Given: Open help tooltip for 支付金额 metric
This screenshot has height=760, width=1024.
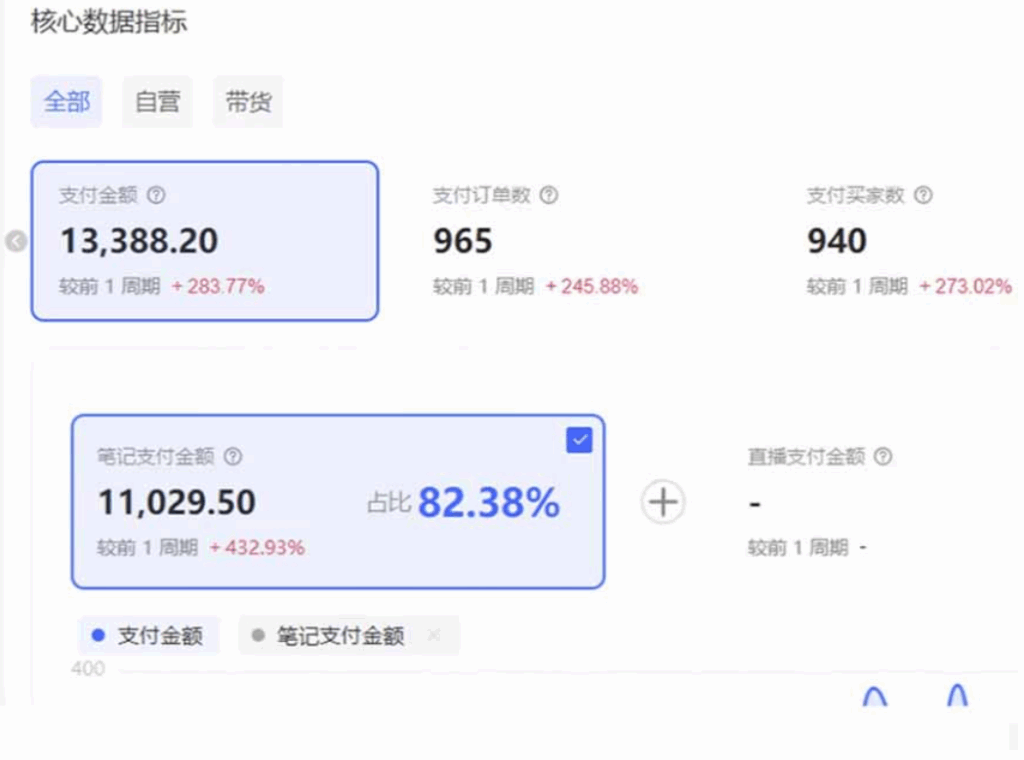Looking at the screenshot, I should click(156, 195).
